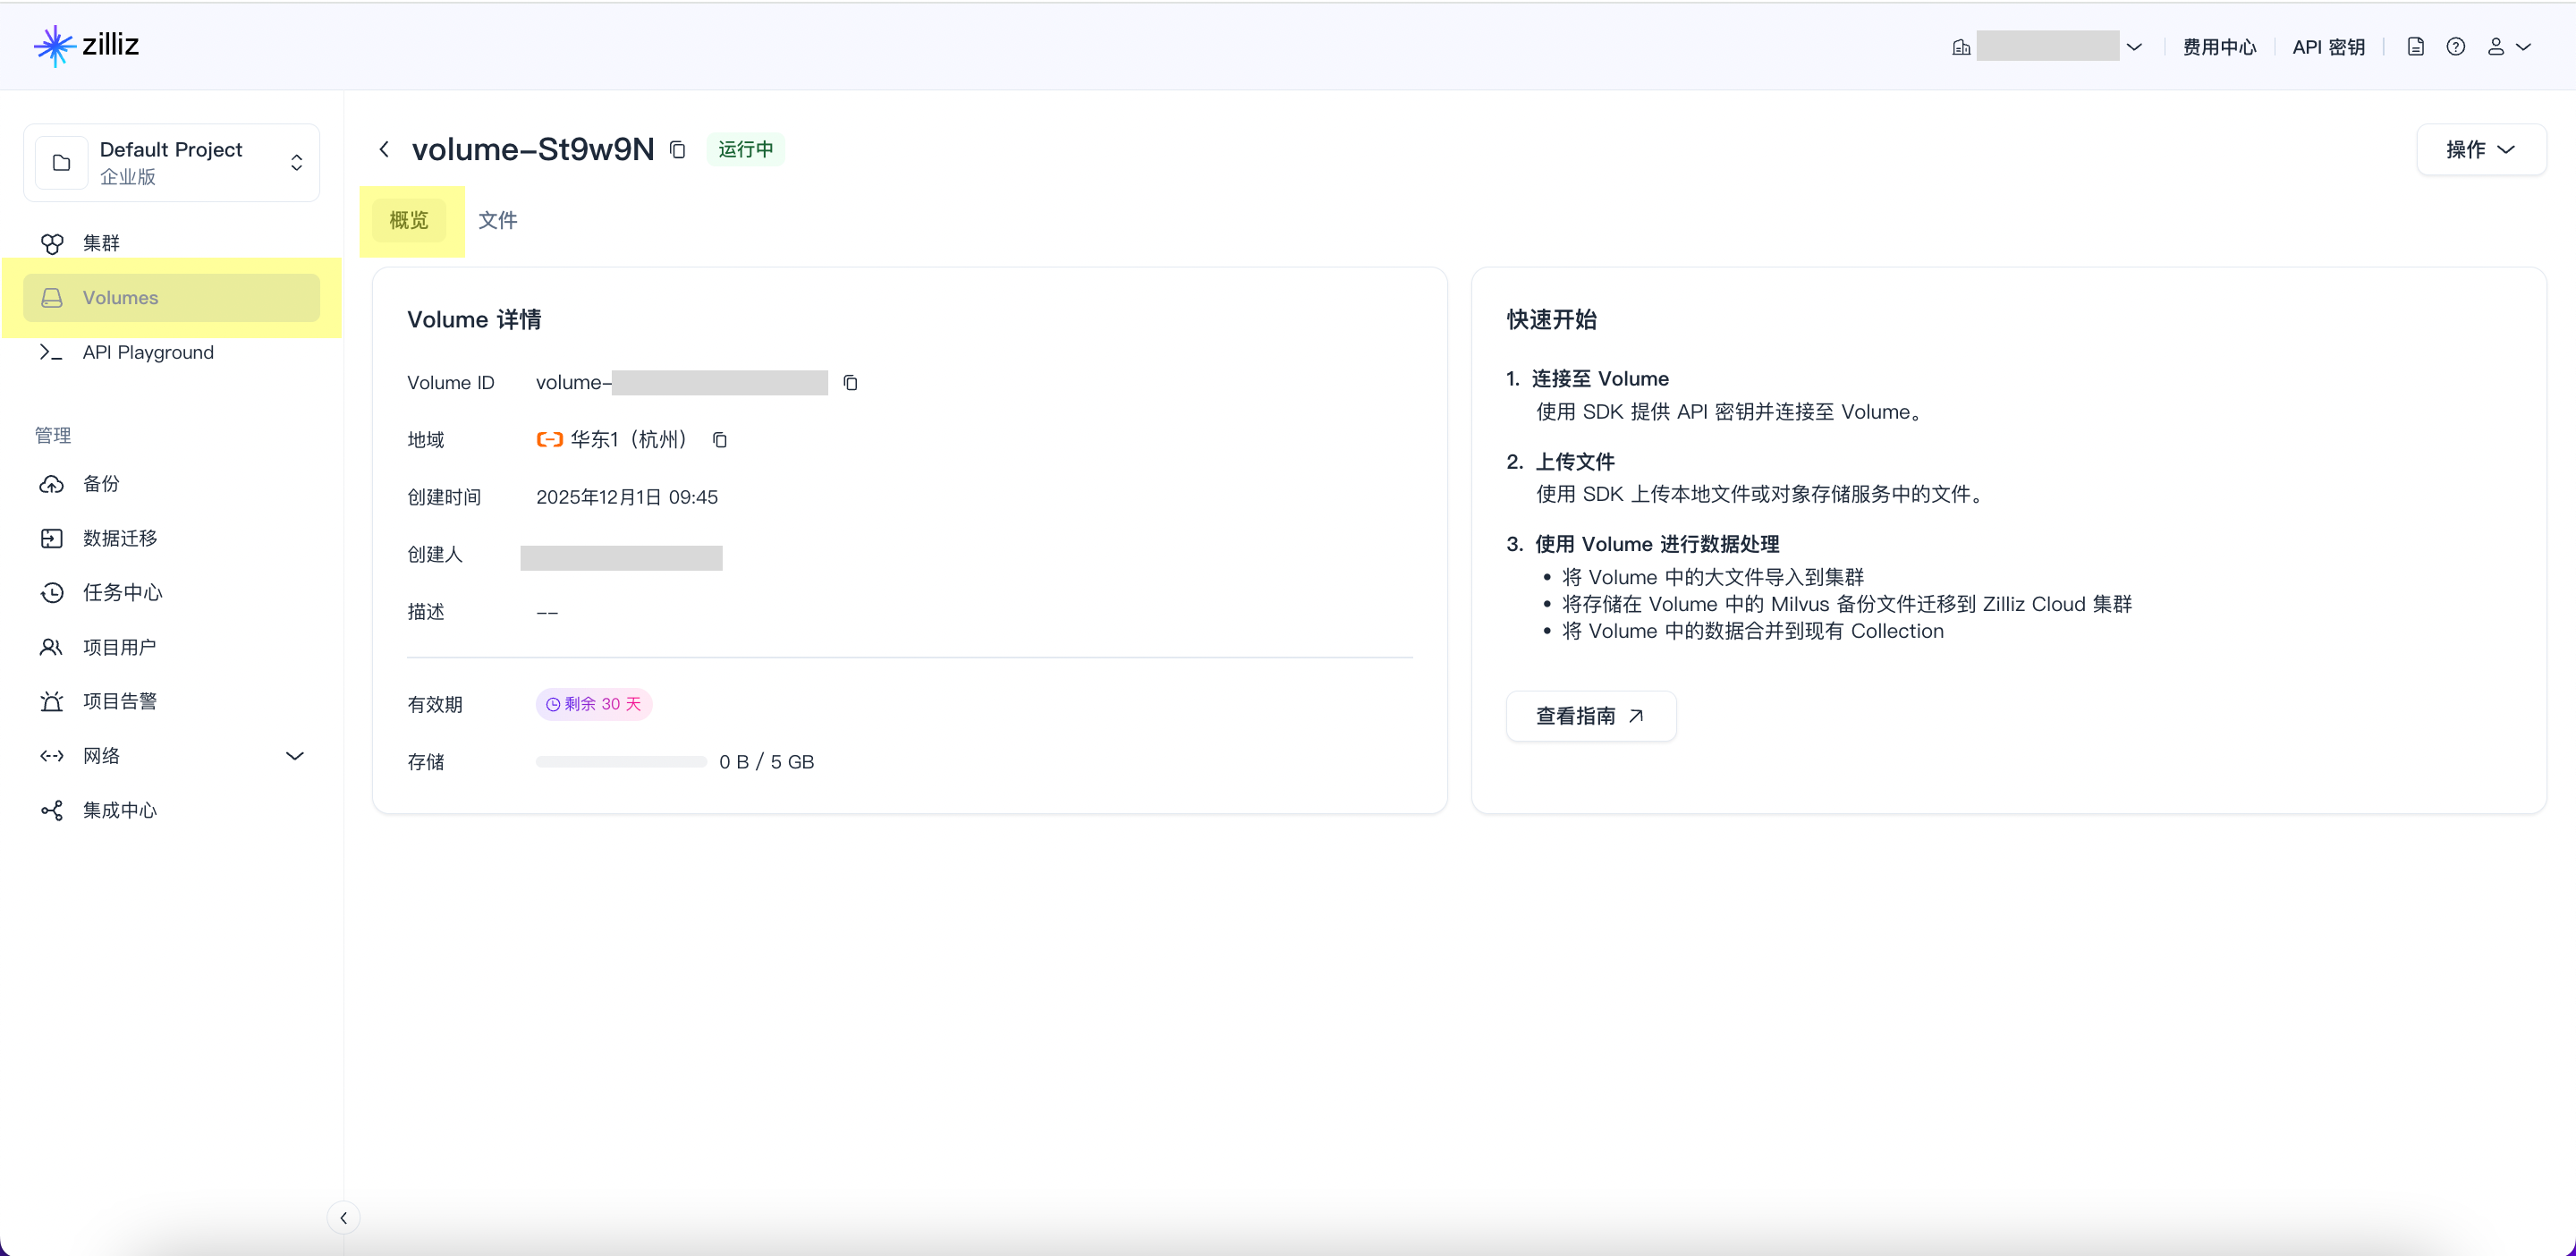2576x1256 pixels.
Task: Open 项目告警 in the sidebar
Action: [119, 701]
